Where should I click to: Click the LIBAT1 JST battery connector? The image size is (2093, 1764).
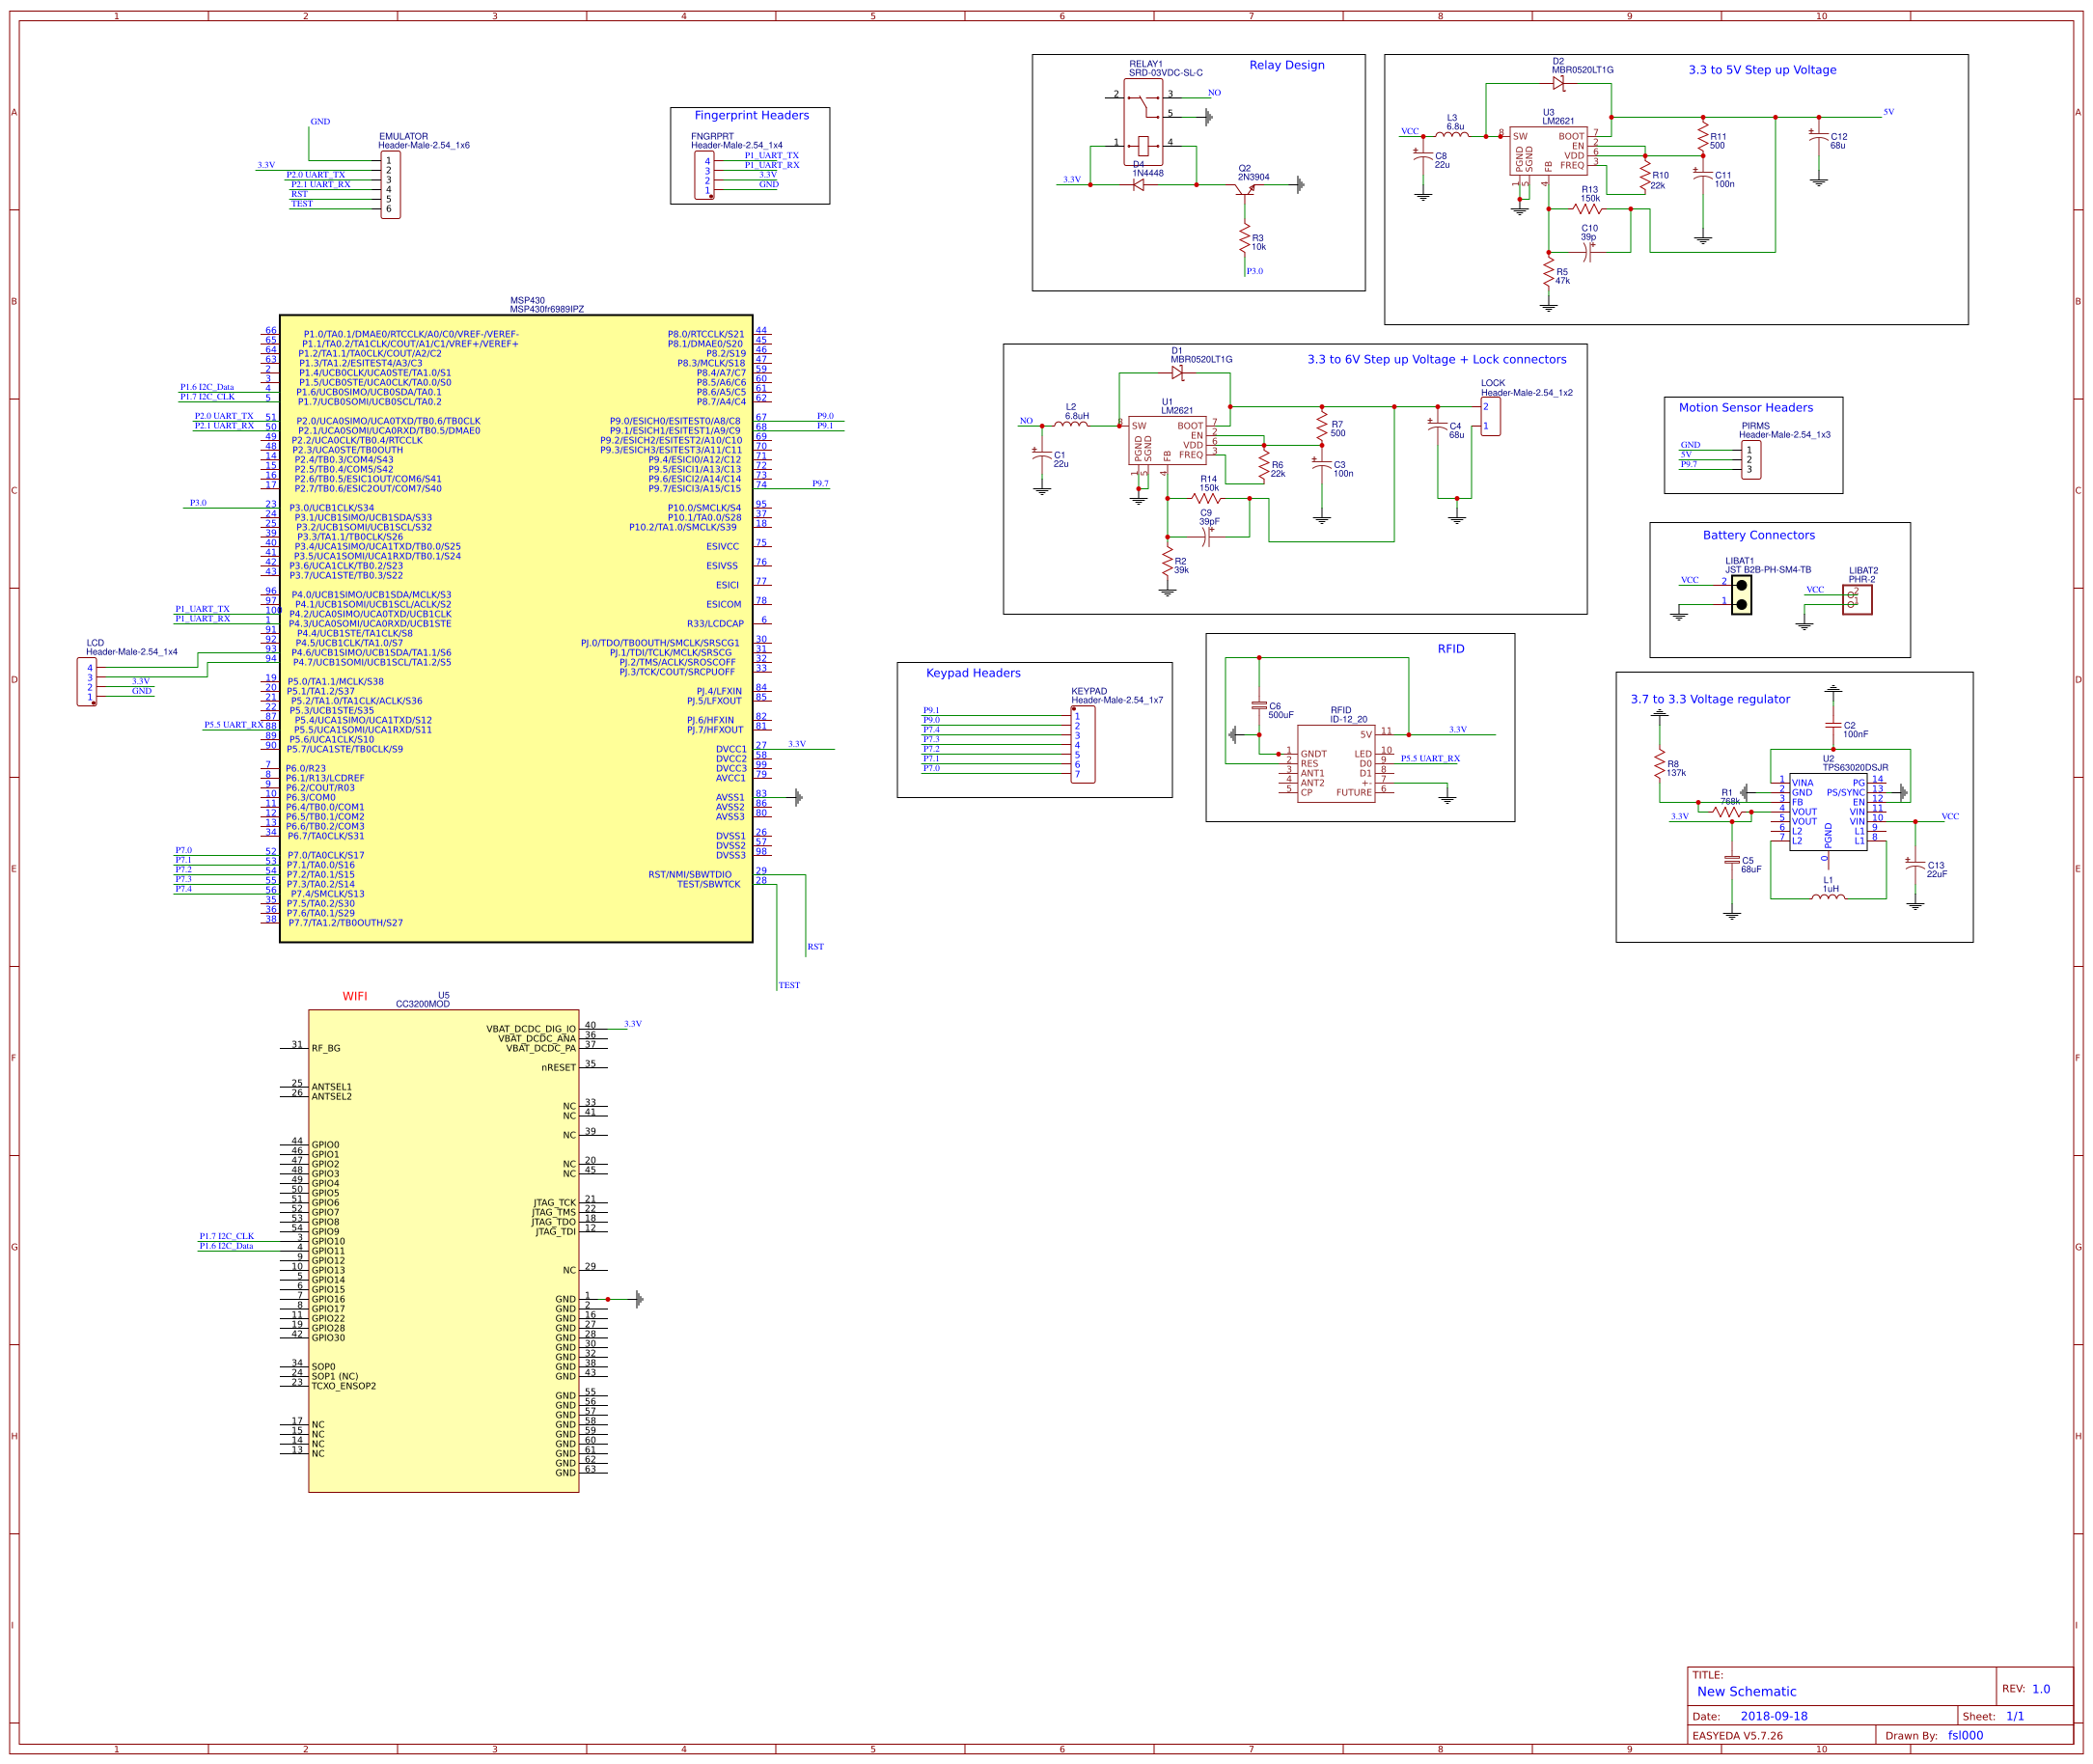coord(1741,595)
